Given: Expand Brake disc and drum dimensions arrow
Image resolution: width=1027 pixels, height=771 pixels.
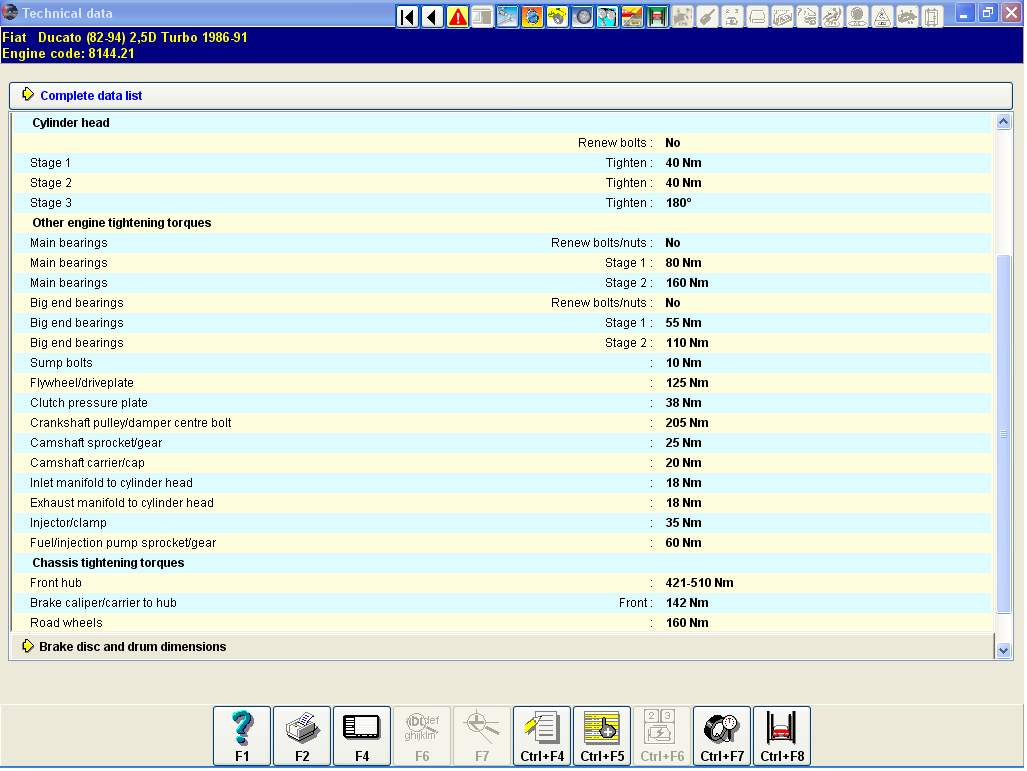Looking at the screenshot, I should tap(28, 646).
